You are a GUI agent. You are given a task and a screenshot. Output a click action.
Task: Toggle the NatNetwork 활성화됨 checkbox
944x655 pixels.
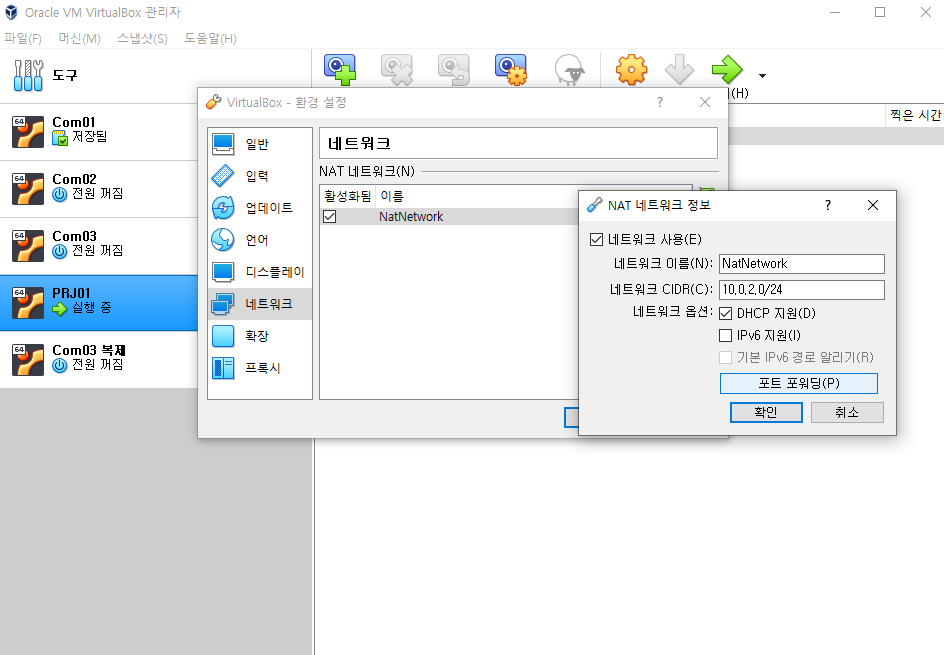pos(330,216)
